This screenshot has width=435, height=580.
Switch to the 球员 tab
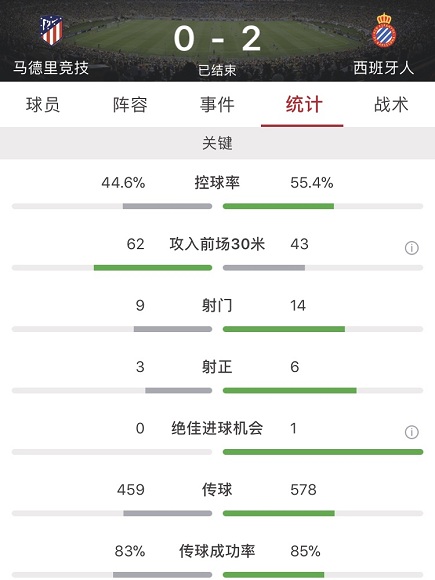pos(43,105)
